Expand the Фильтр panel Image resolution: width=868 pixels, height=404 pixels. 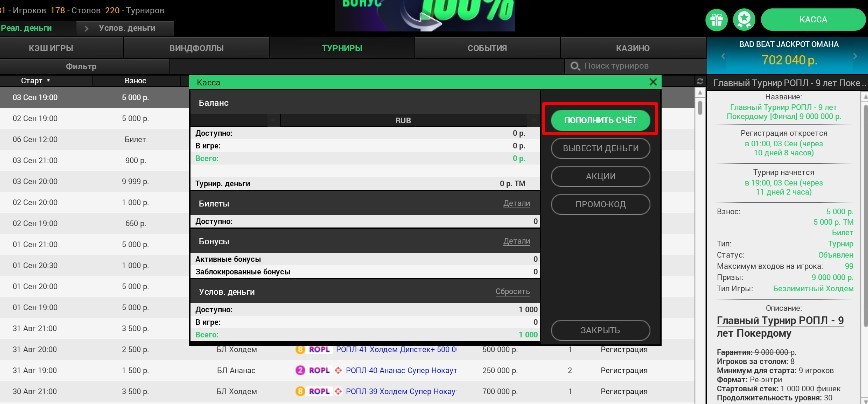(x=80, y=66)
